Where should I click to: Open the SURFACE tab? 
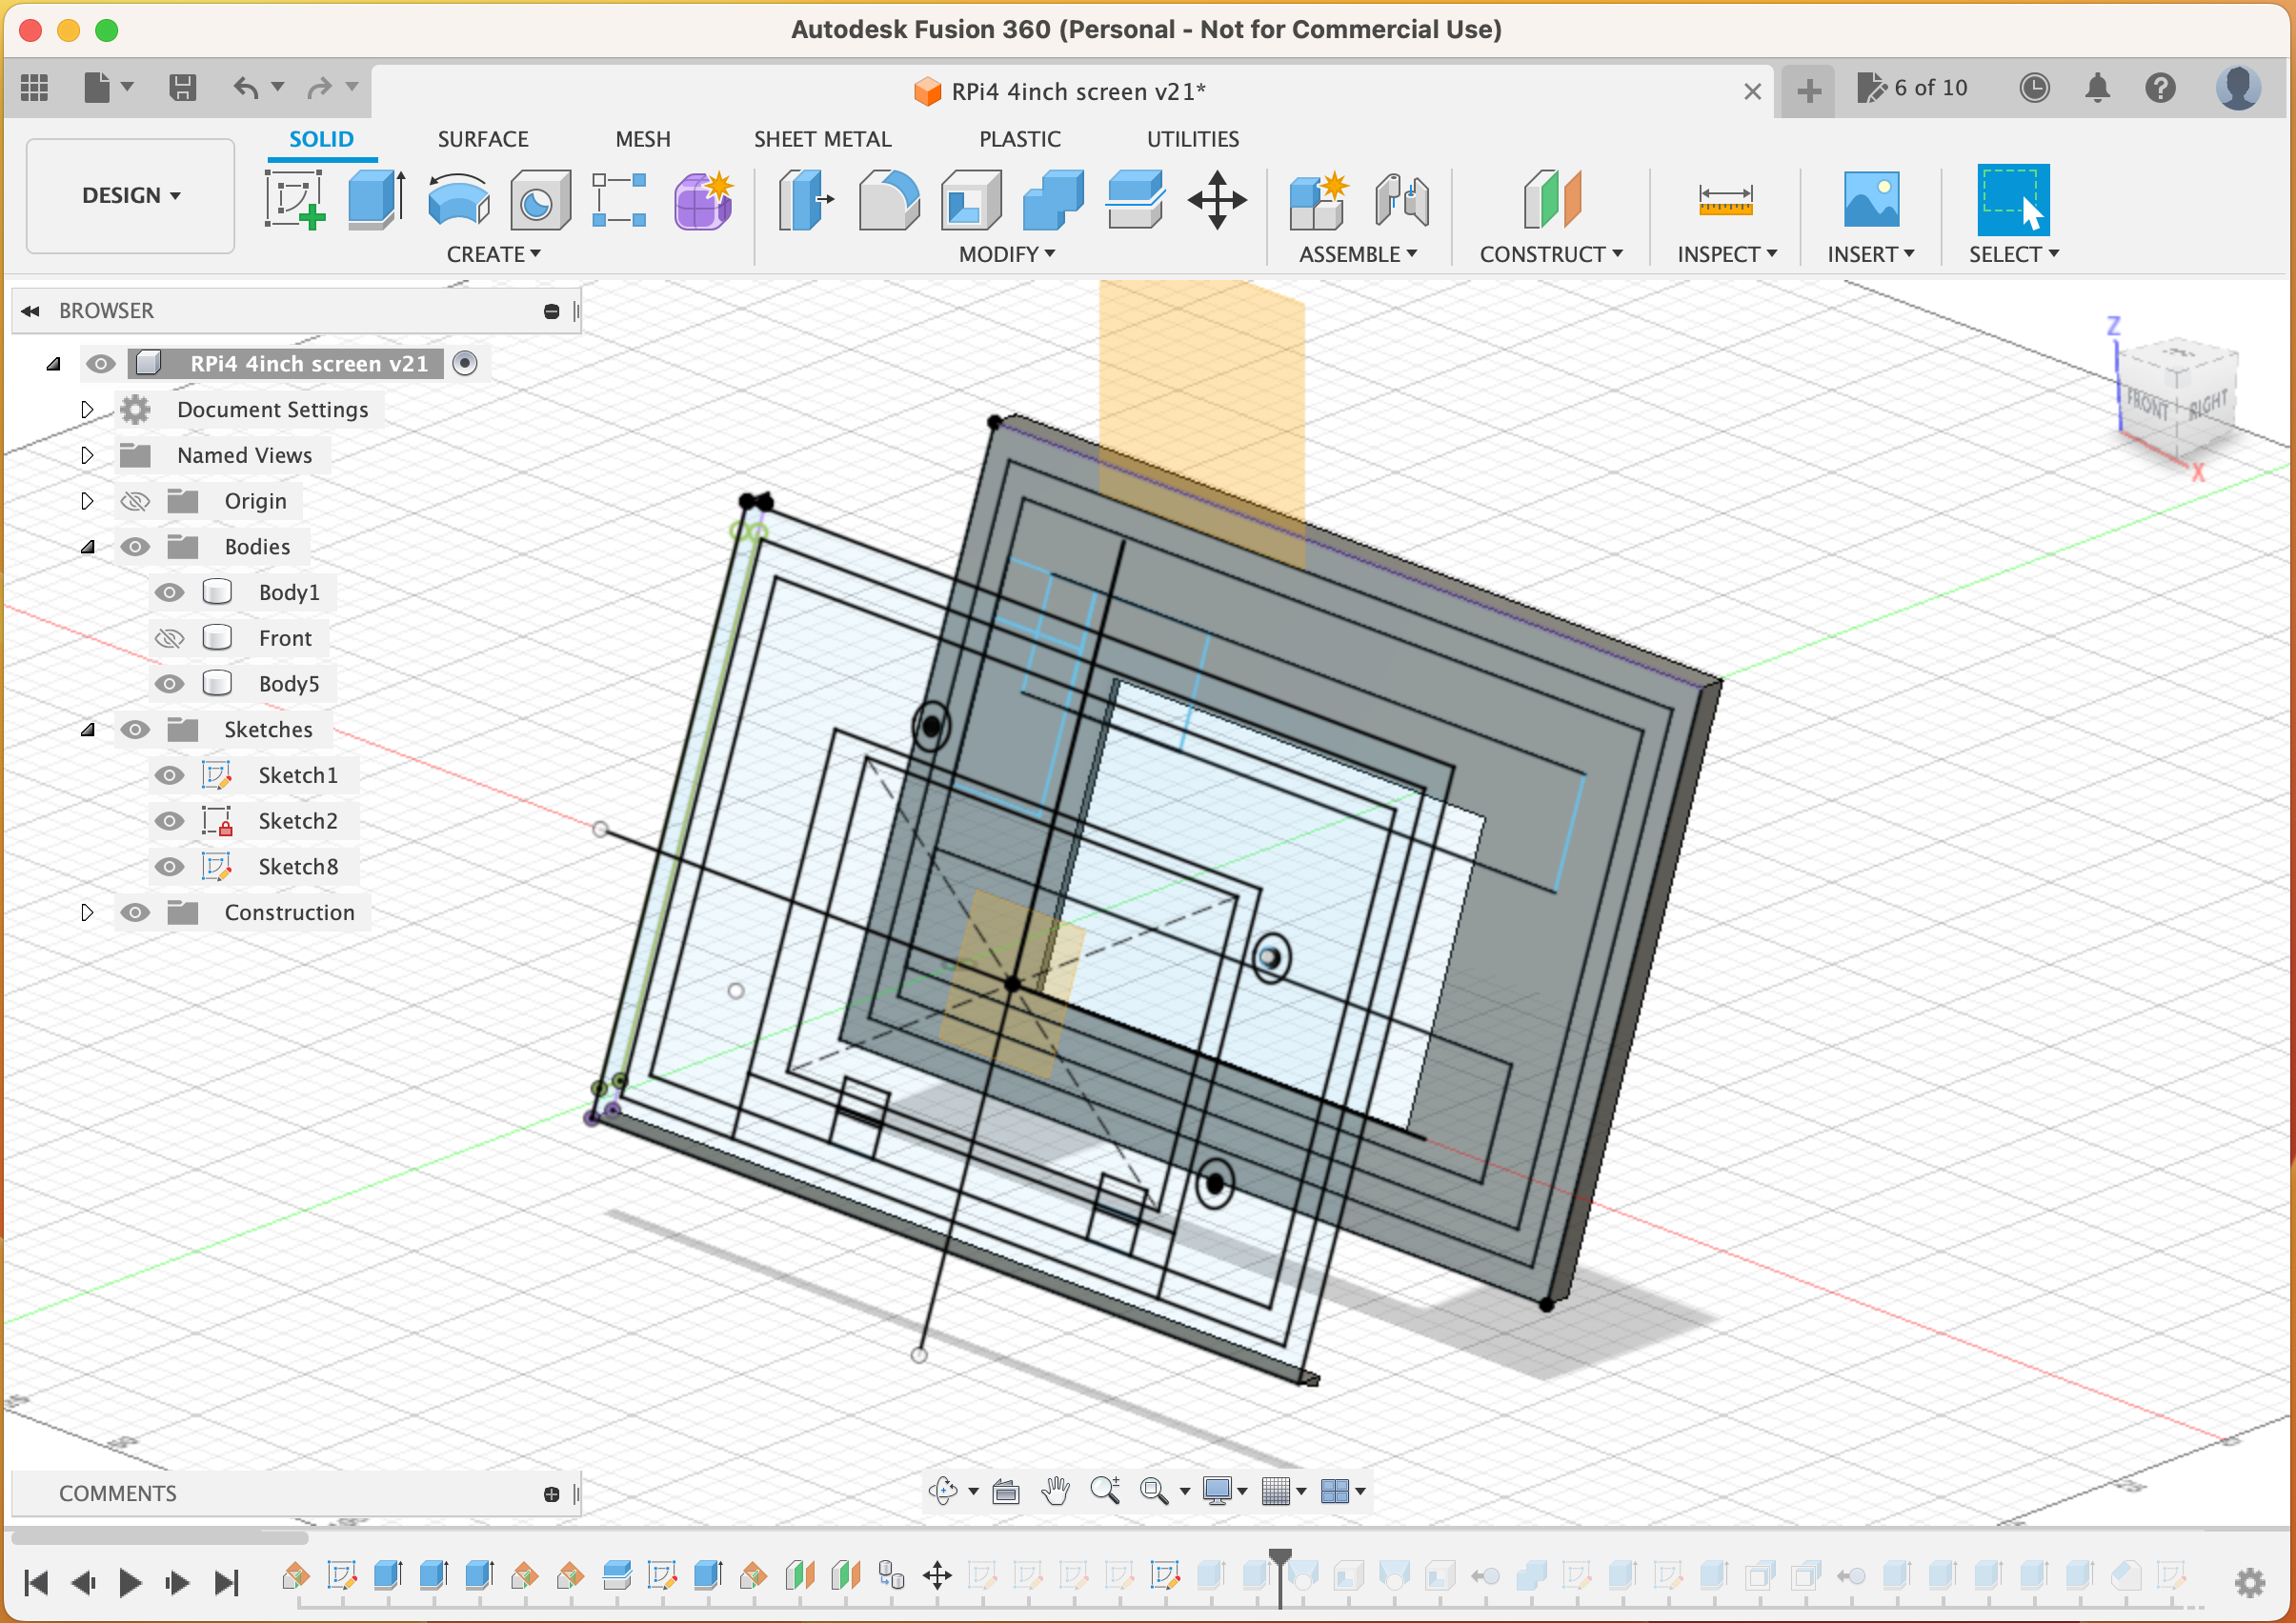pos(483,139)
